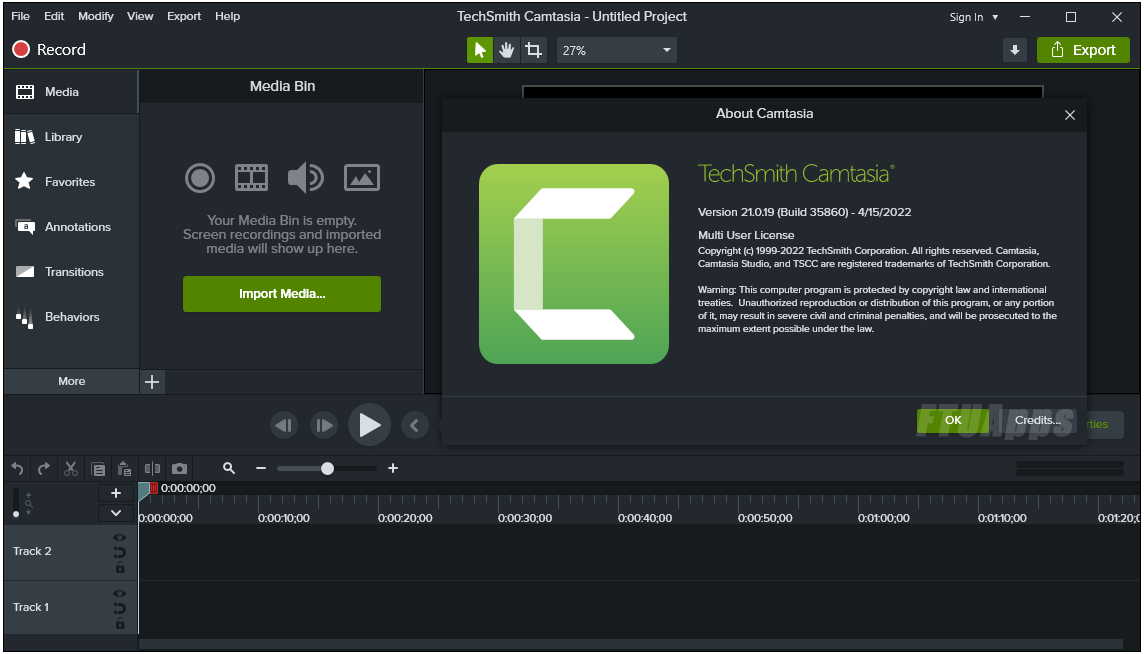Open the Export menu
1144x654 pixels.
point(184,16)
